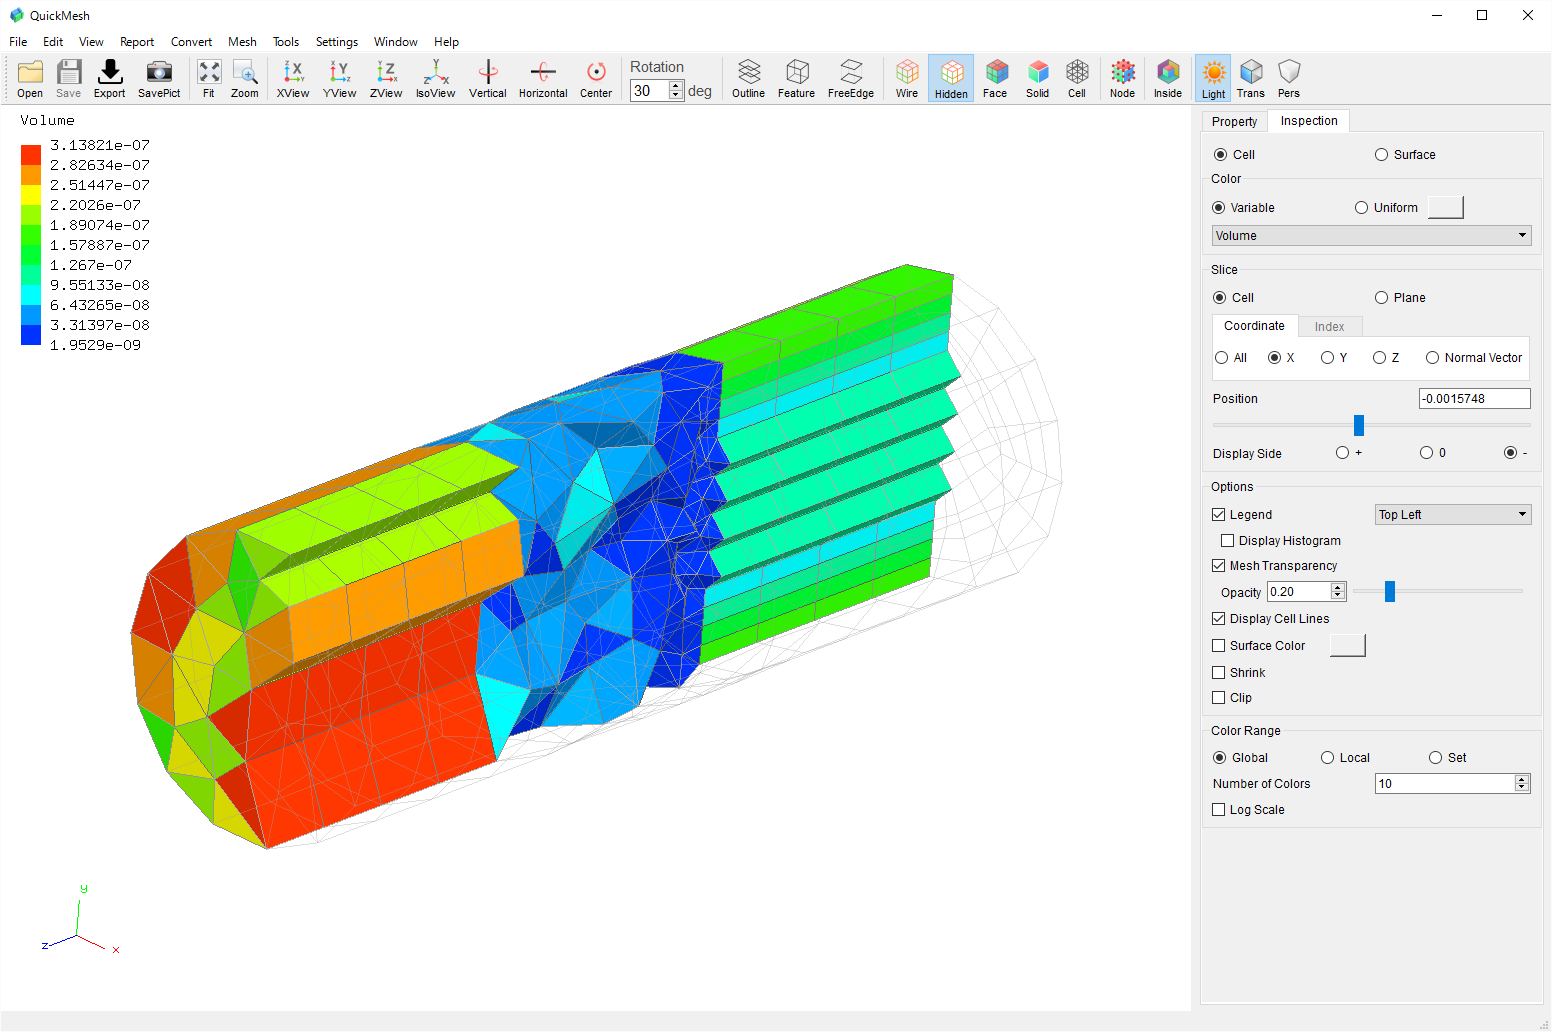Toggle Node display
This screenshot has width=1552, height=1032.
1123,78
